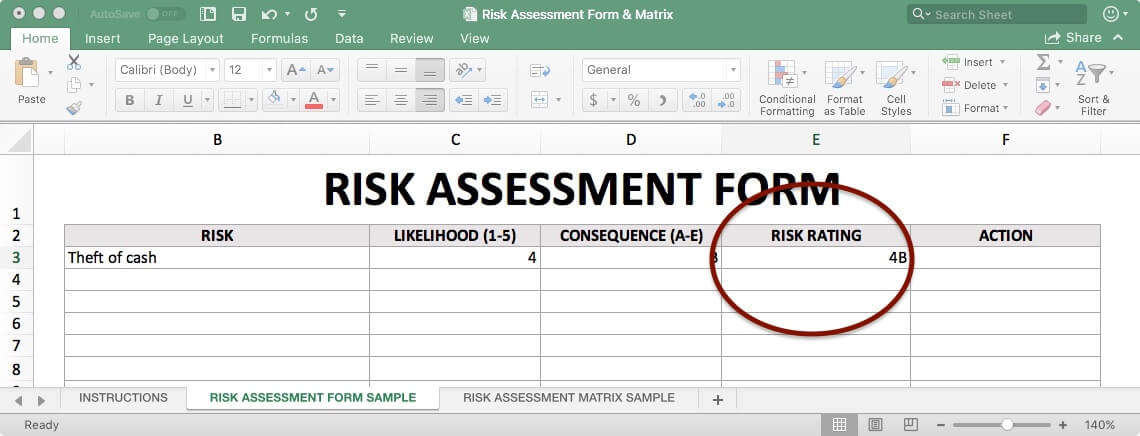
Task: Click the Fill down icon
Action: click(x=1043, y=86)
